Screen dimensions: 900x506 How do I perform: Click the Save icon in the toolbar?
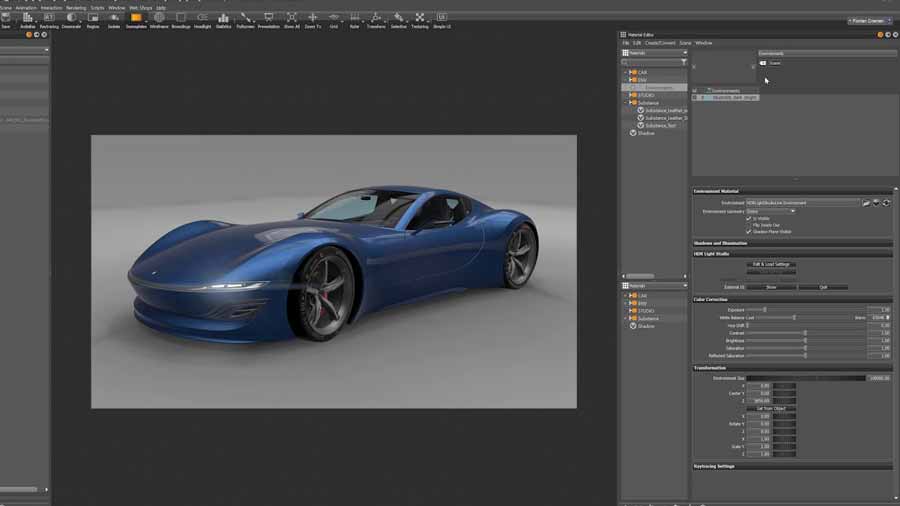pos(6,19)
